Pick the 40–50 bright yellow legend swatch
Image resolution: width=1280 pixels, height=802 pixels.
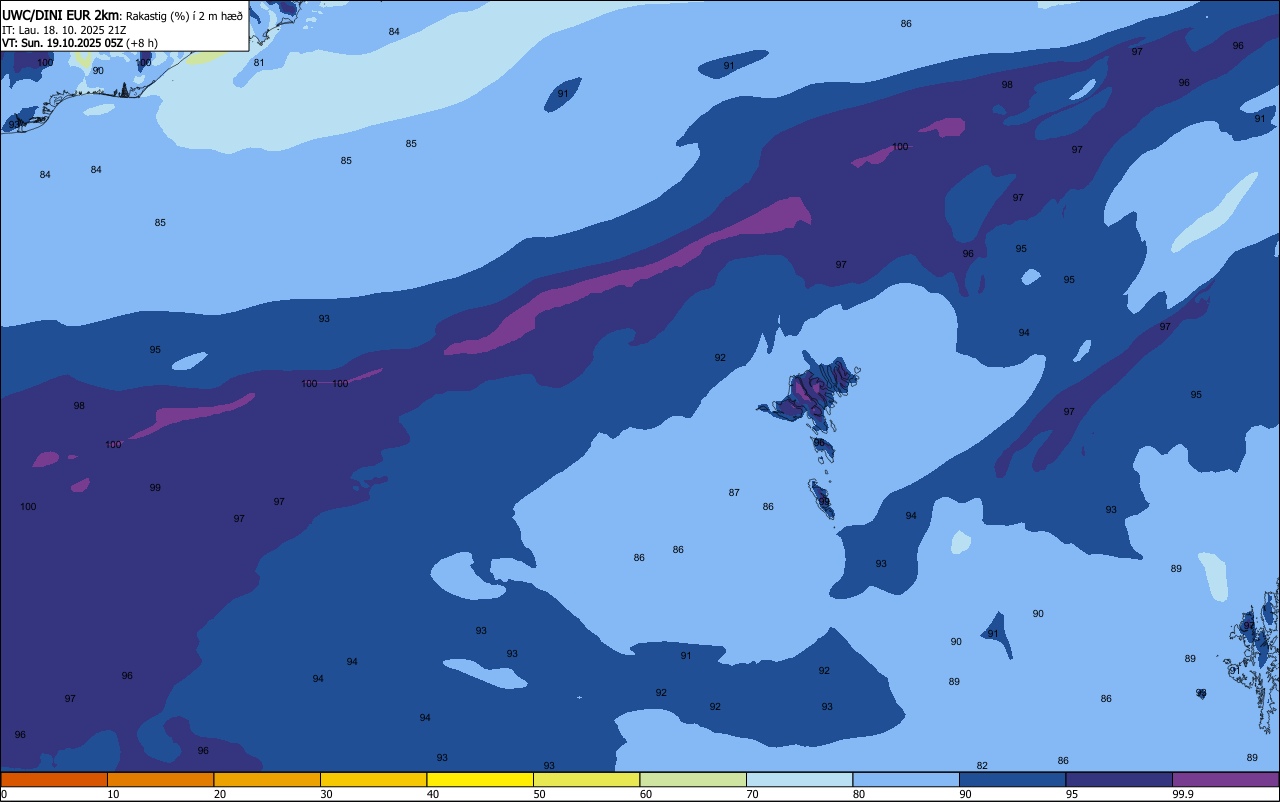click(x=480, y=780)
